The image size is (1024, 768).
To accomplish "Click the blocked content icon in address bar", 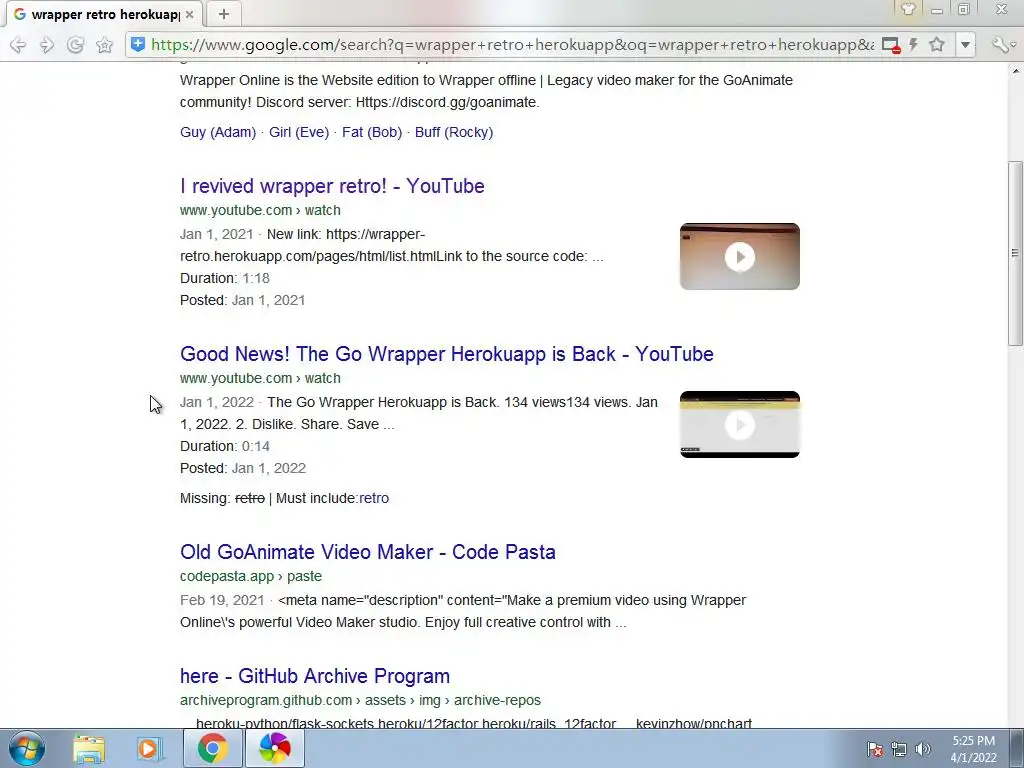I will 891,45.
